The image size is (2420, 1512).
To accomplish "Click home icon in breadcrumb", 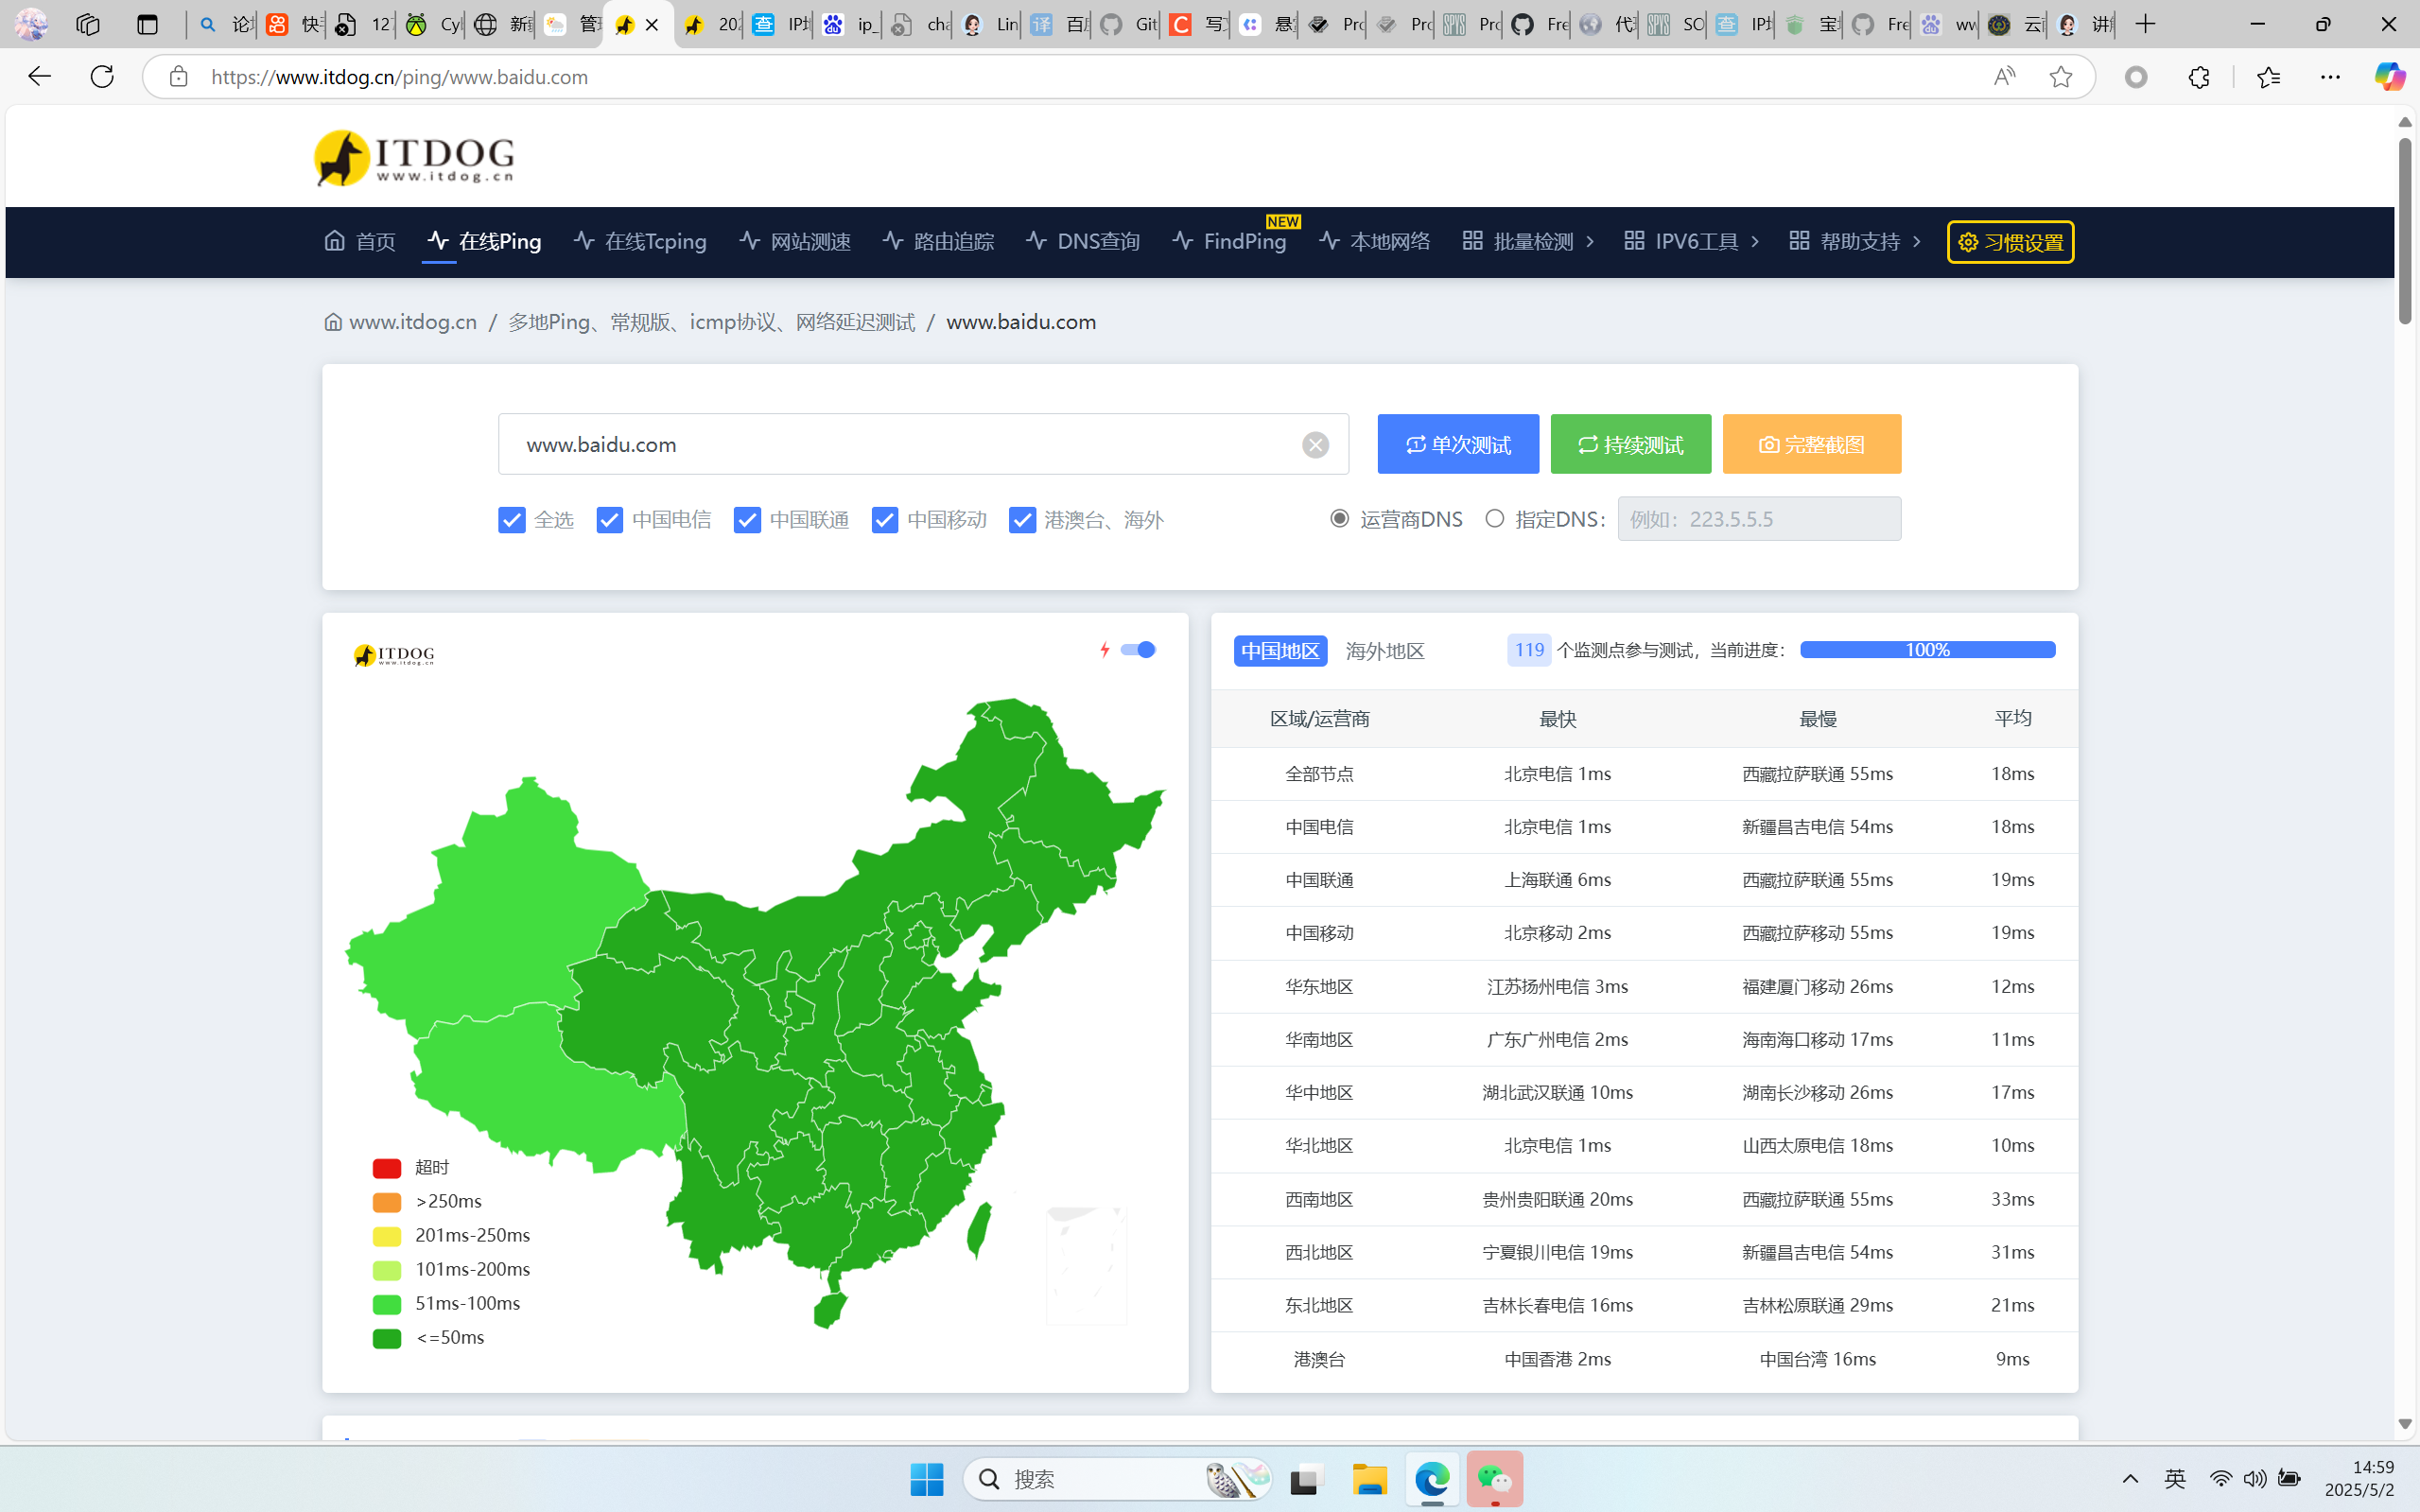I will click(x=333, y=322).
